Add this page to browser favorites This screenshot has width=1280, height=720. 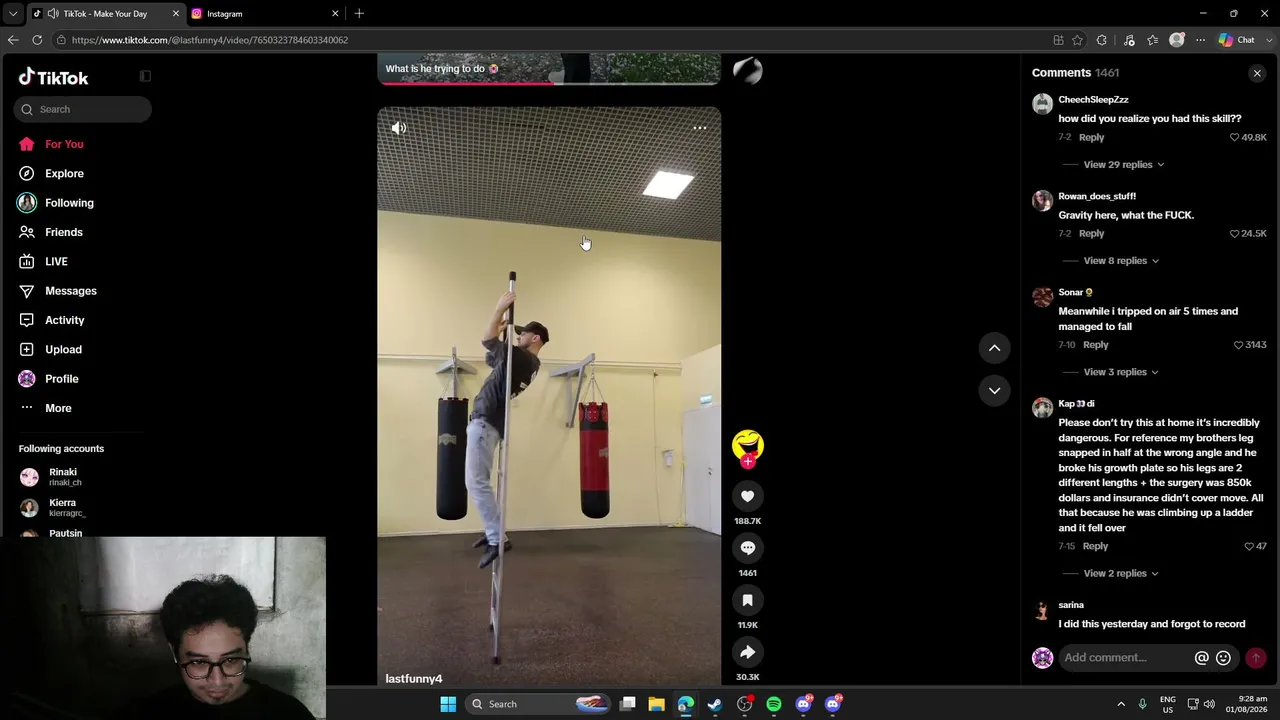click(x=1077, y=40)
